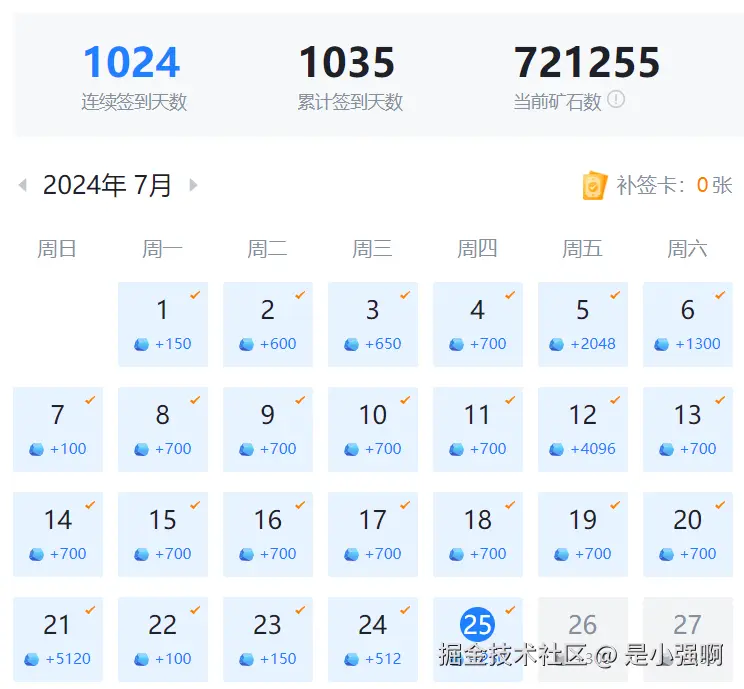Click the 1024 连续签到天数 counter
The width and height of the screenshot is (744, 689).
click(132, 63)
